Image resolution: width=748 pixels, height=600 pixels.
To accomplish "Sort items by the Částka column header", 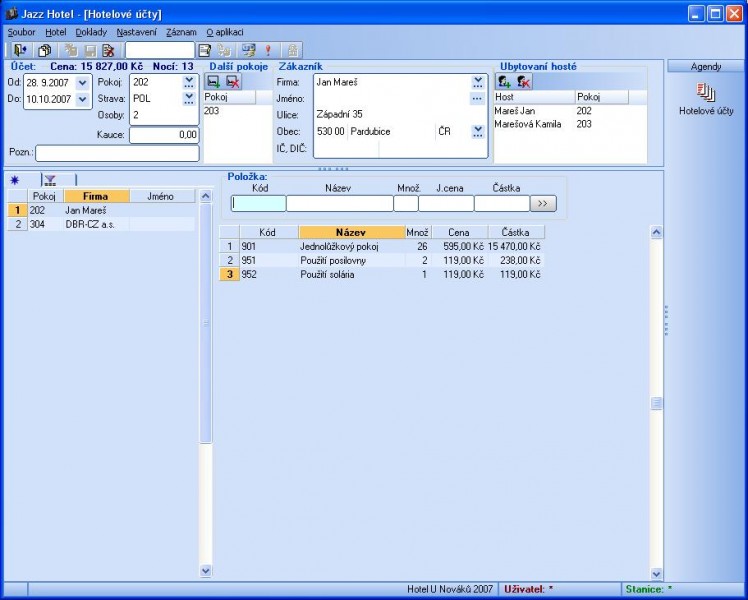I will click(x=516, y=232).
